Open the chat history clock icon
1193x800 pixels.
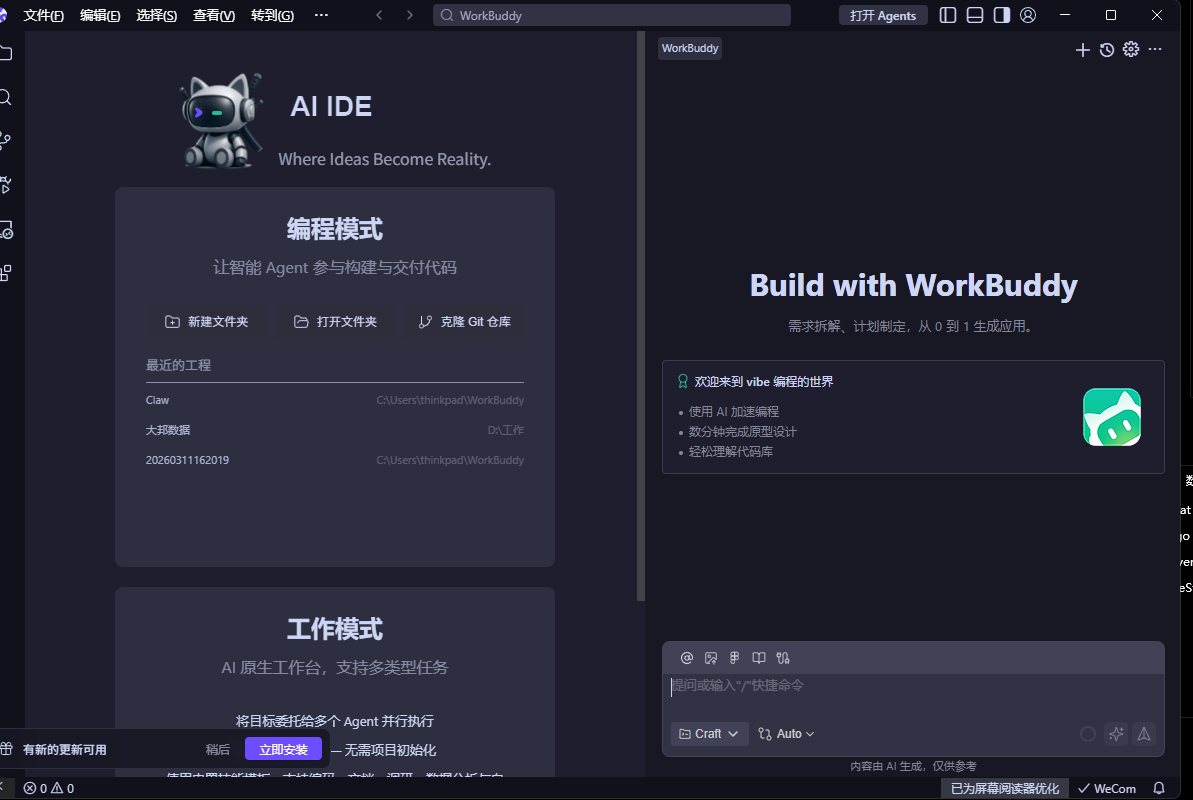(1107, 49)
